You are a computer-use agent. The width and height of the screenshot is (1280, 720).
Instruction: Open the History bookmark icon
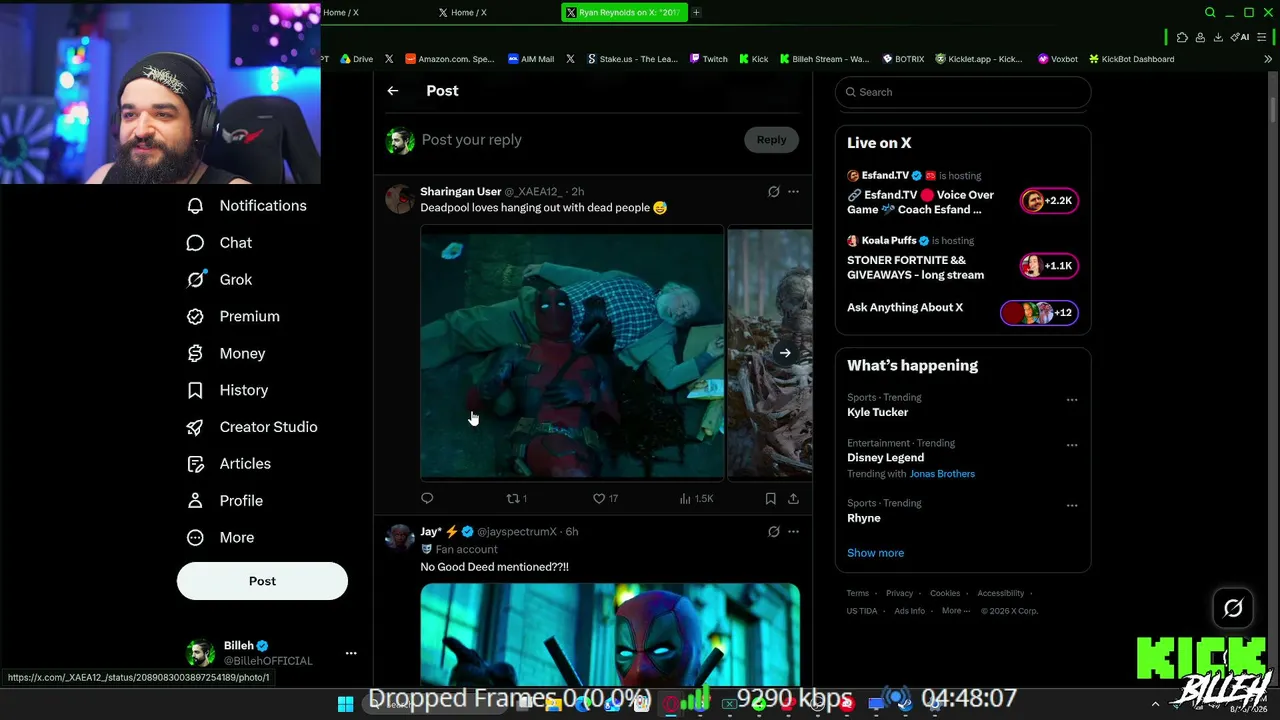tap(196, 390)
